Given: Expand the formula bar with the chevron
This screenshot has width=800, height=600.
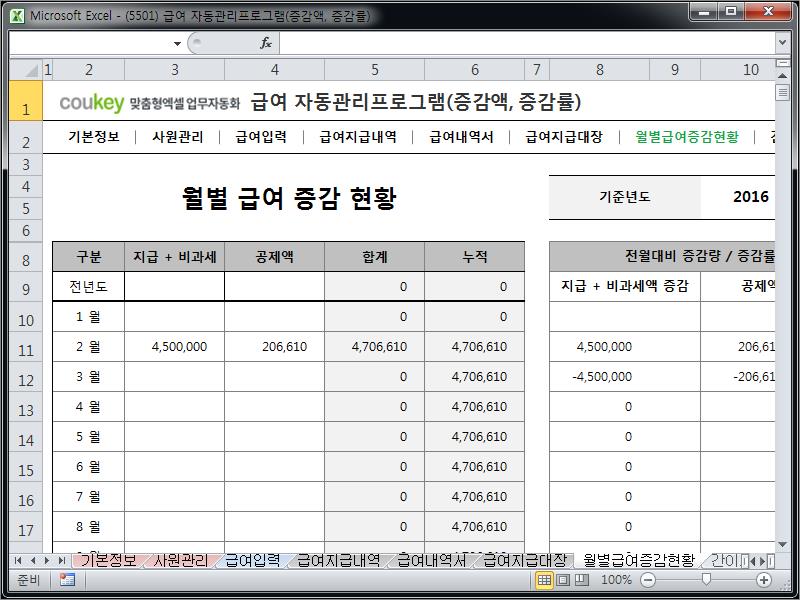Looking at the screenshot, I should pyautogui.click(x=782, y=43).
